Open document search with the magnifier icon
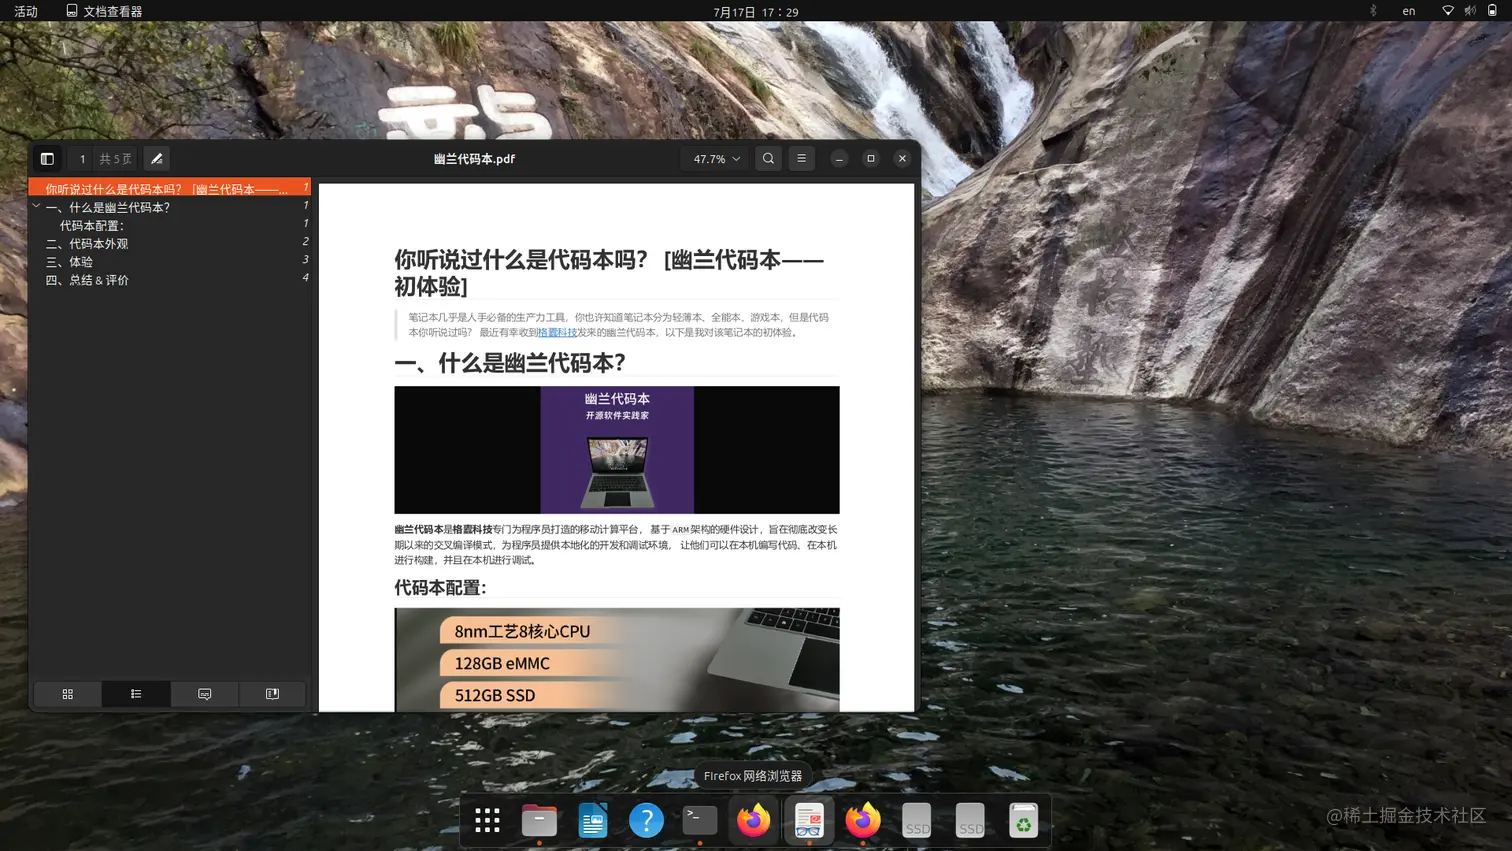1512x851 pixels. (x=768, y=158)
